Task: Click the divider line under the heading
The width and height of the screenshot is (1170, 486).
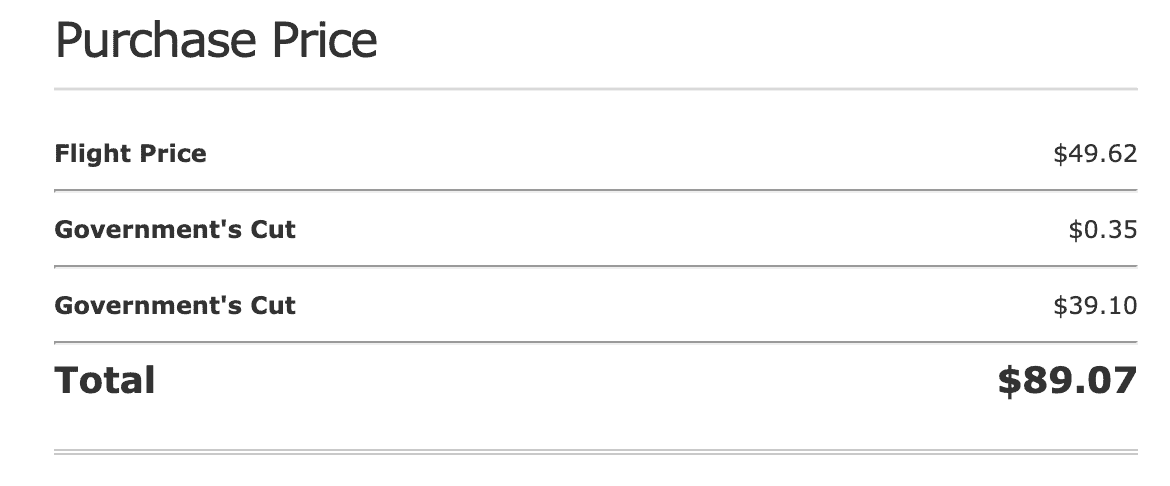Action: (595, 90)
